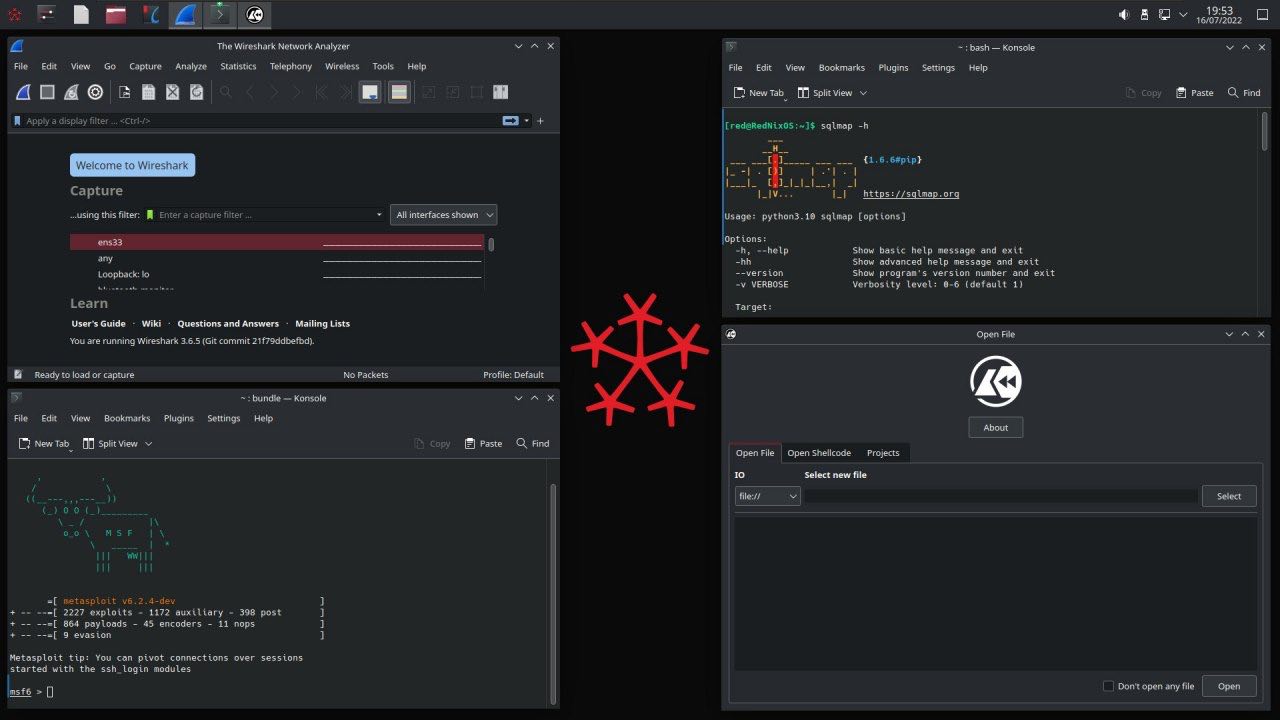1280x720 pixels.
Task: Expand Split View dropdown in bash Konsole
Action: [x=863, y=93]
